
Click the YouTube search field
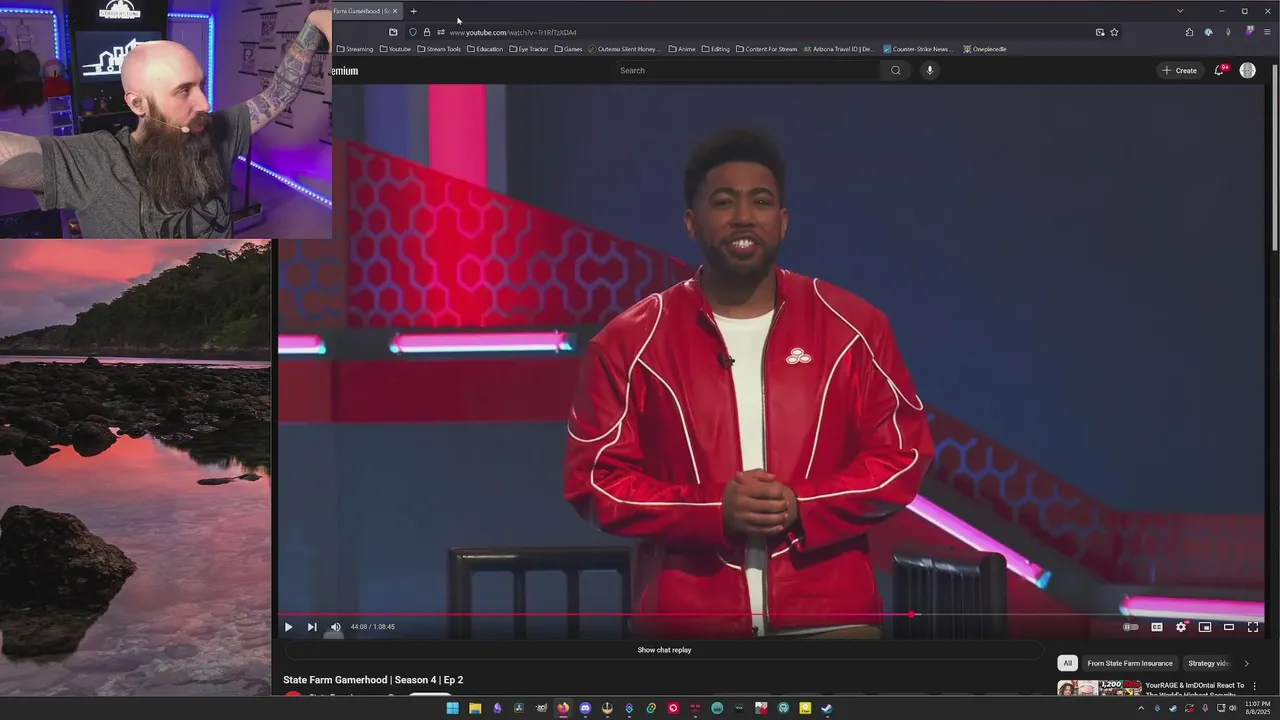(747, 70)
